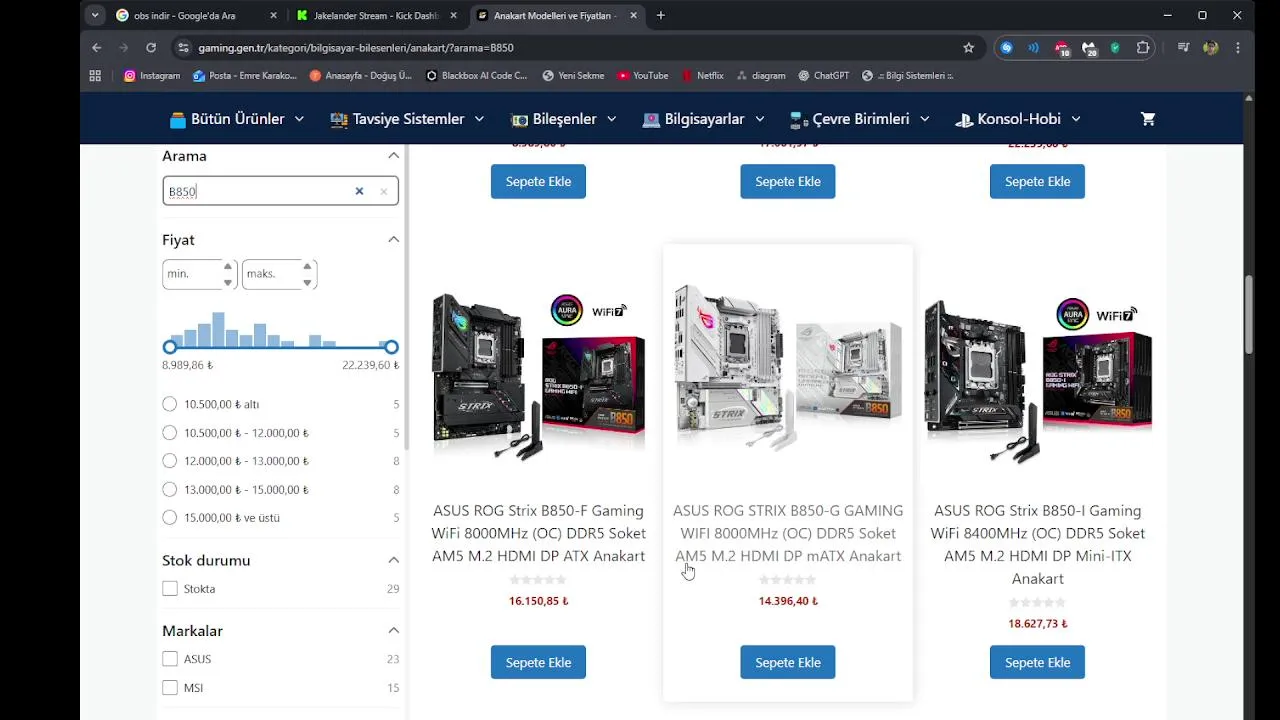Open the ASUS ROG STRIX B850-G GAMING WIFI title
The image size is (1280, 720).
(x=788, y=533)
